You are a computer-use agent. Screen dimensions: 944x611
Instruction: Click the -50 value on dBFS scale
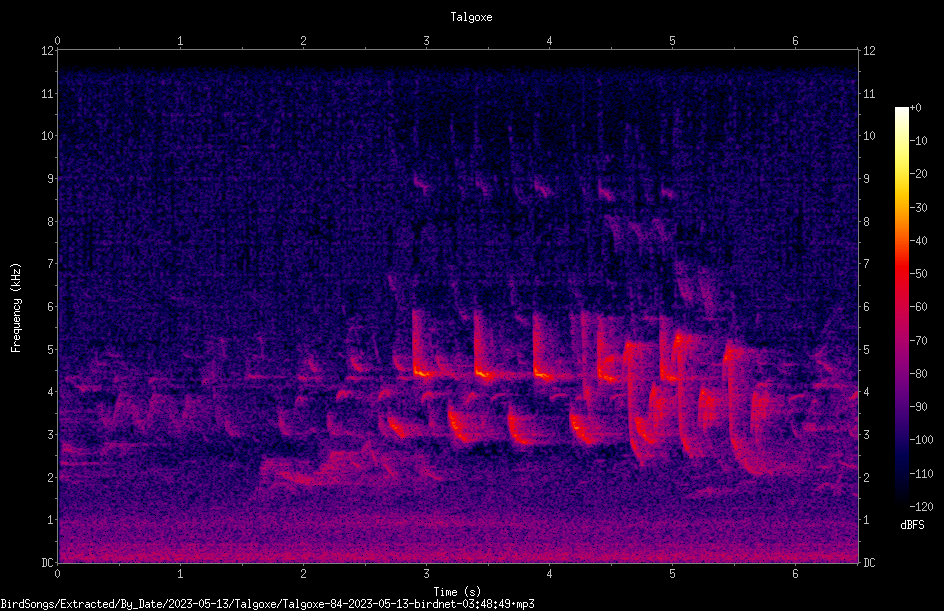point(919,274)
